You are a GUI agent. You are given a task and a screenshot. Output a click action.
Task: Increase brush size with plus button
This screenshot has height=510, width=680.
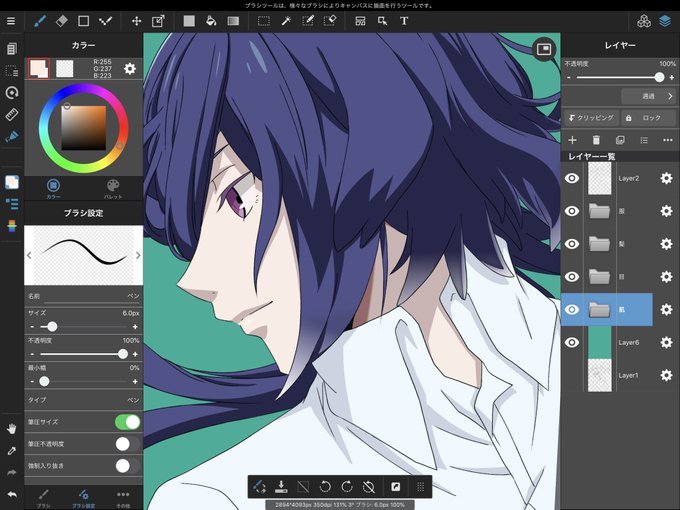(x=135, y=327)
